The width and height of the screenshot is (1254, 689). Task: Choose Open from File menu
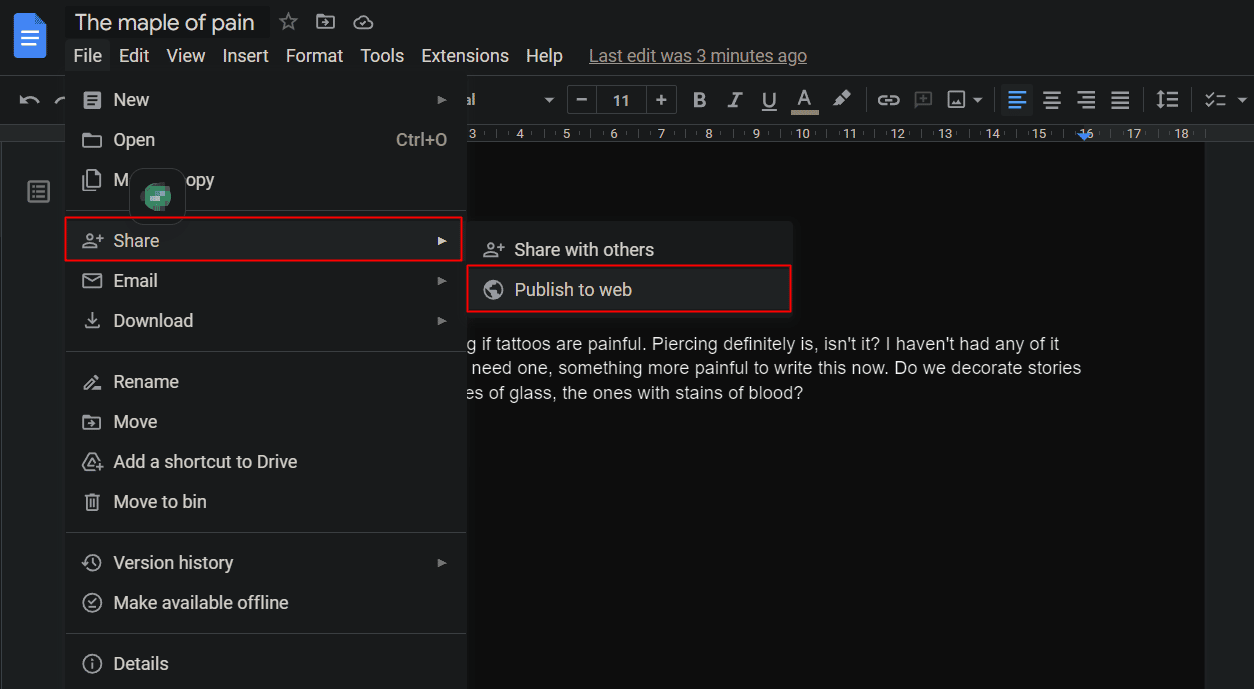pyautogui.click(x=266, y=140)
